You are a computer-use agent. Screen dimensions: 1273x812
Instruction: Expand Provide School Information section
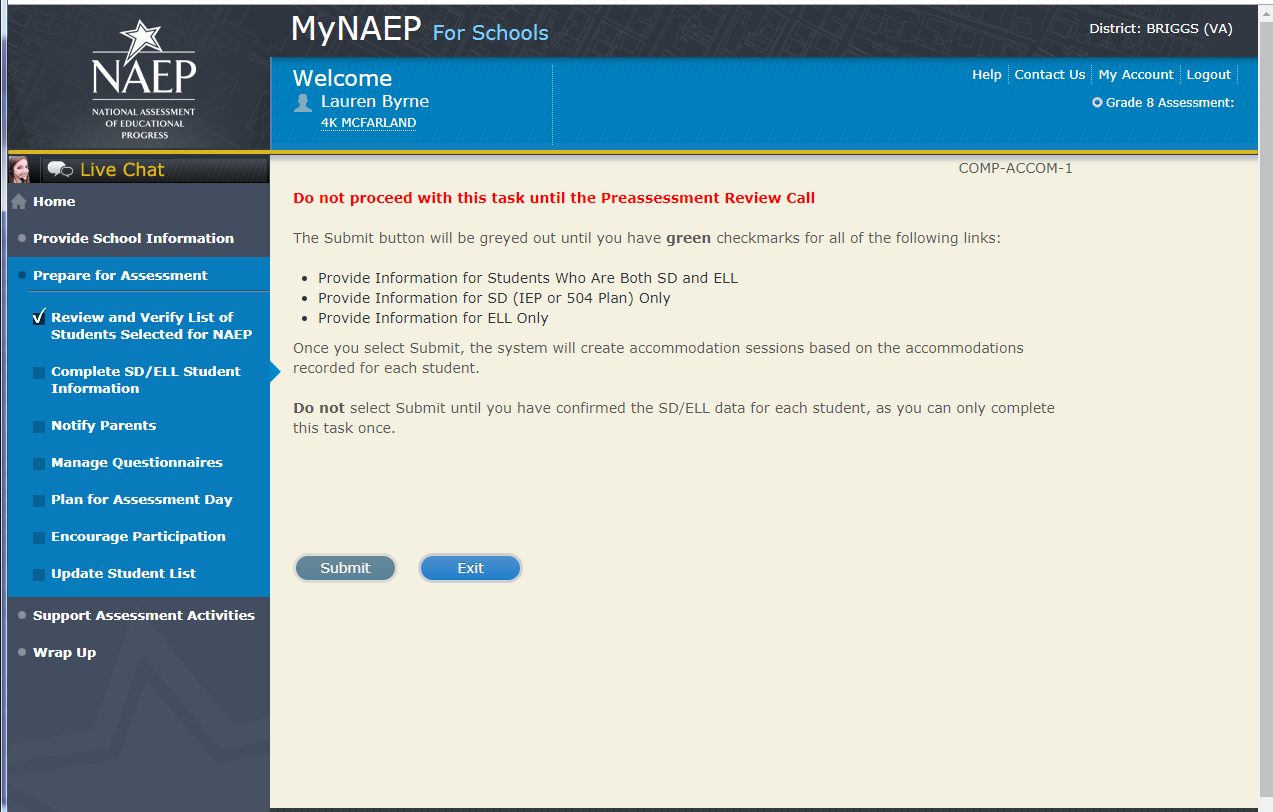click(x=133, y=238)
